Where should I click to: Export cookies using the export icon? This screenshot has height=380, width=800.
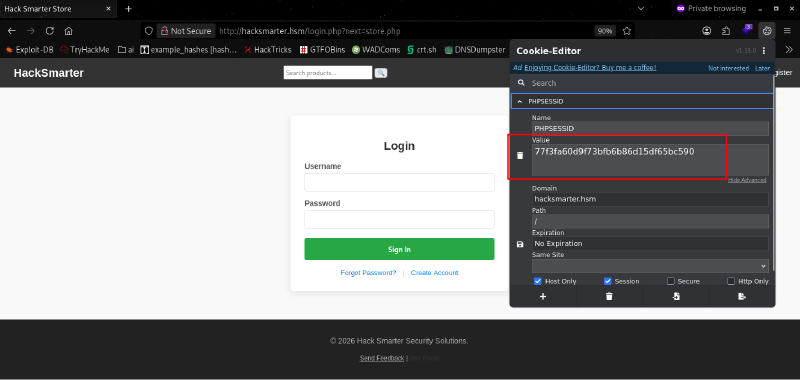coord(742,296)
